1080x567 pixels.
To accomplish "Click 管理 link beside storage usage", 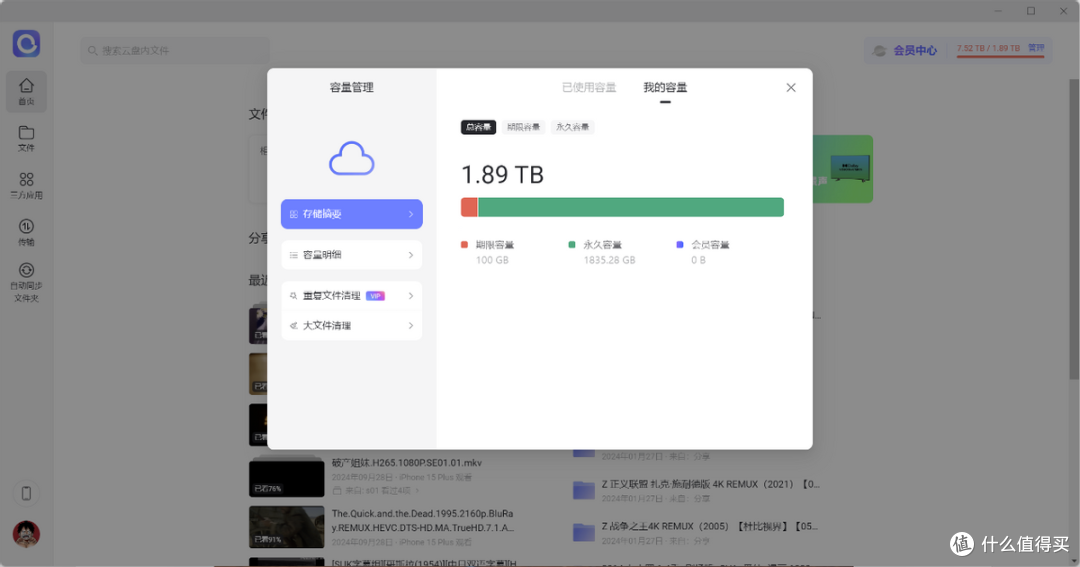I will pyautogui.click(x=1036, y=48).
